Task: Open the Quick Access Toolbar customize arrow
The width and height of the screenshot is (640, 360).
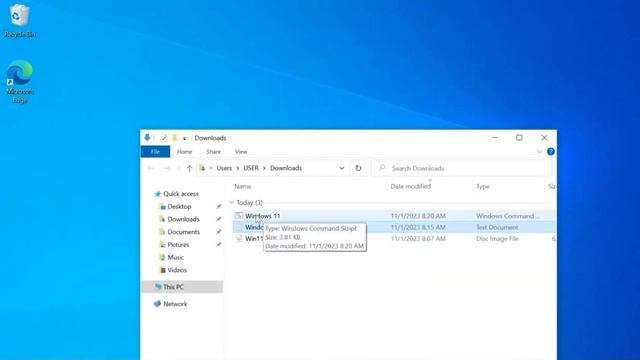Action: (184, 138)
